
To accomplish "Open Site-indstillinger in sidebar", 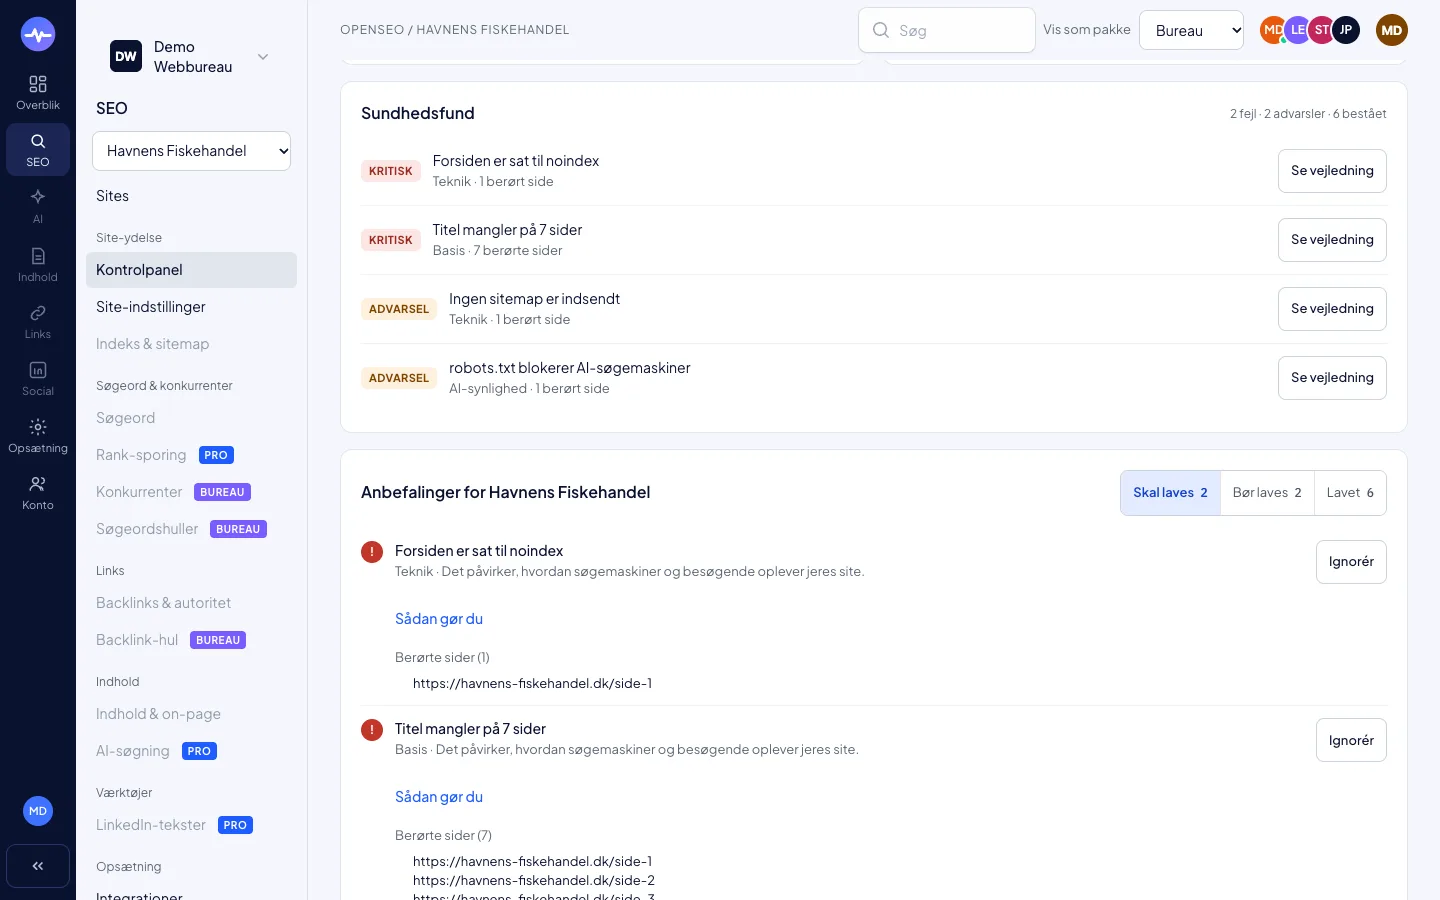I will point(191,307).
